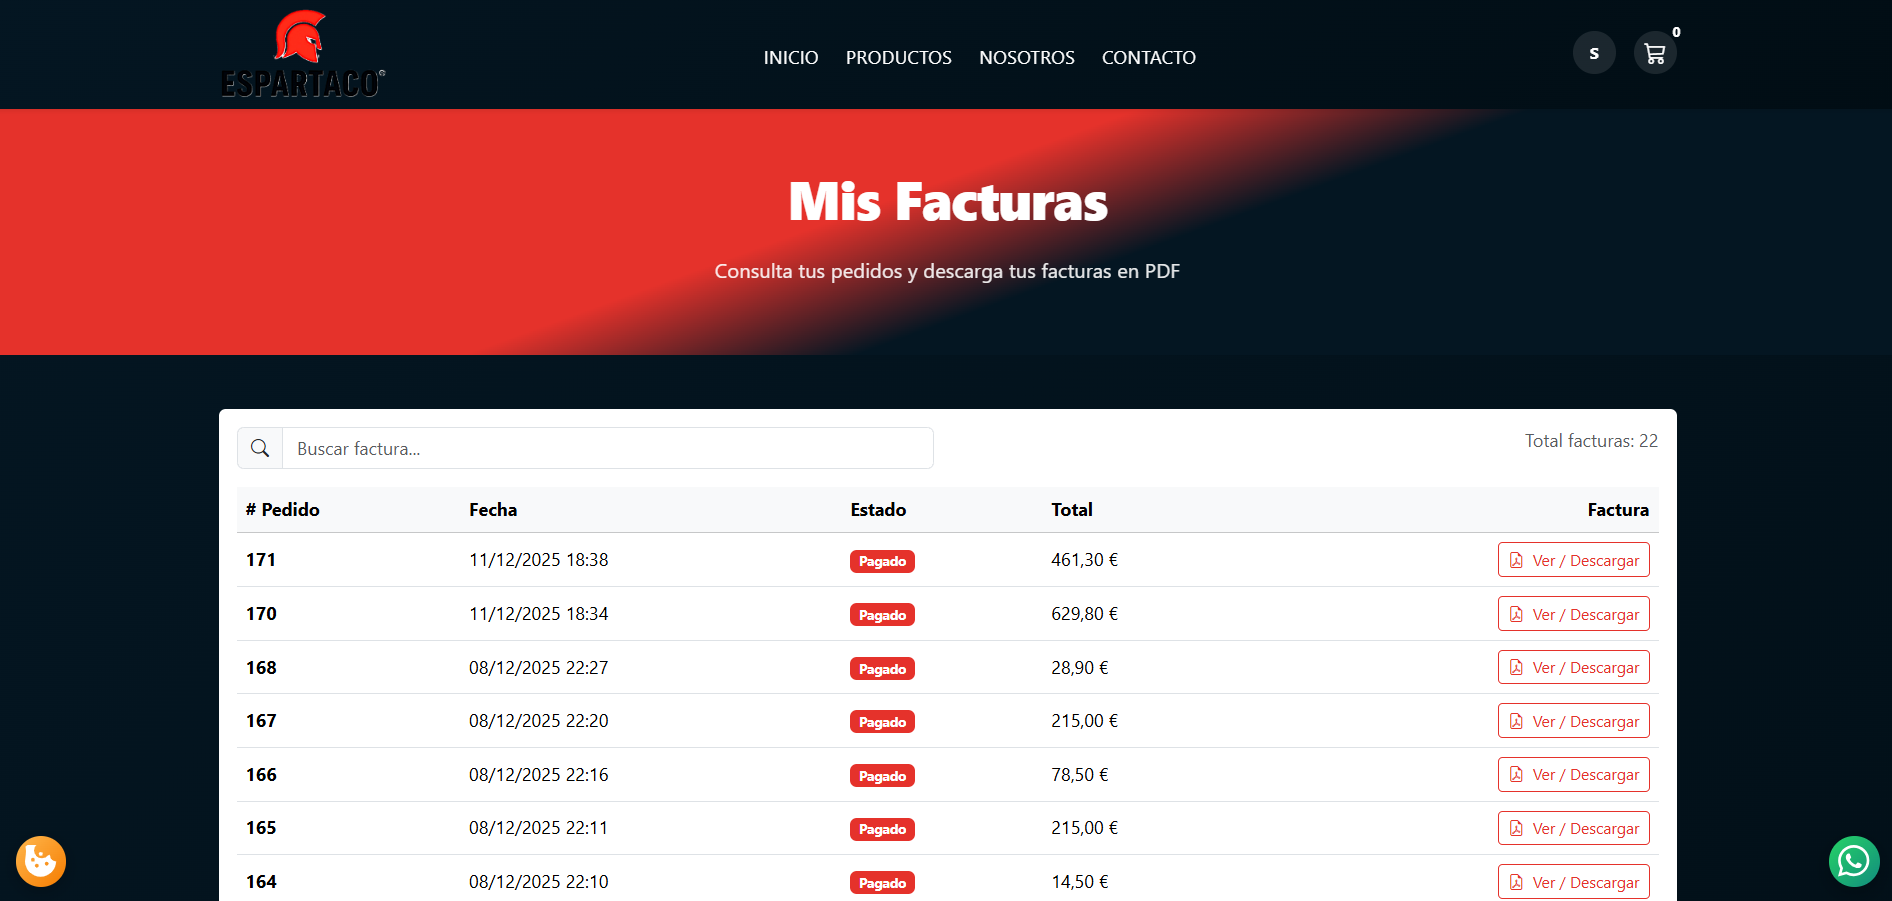Click the Pagado badge of order 170

[882, 615]
